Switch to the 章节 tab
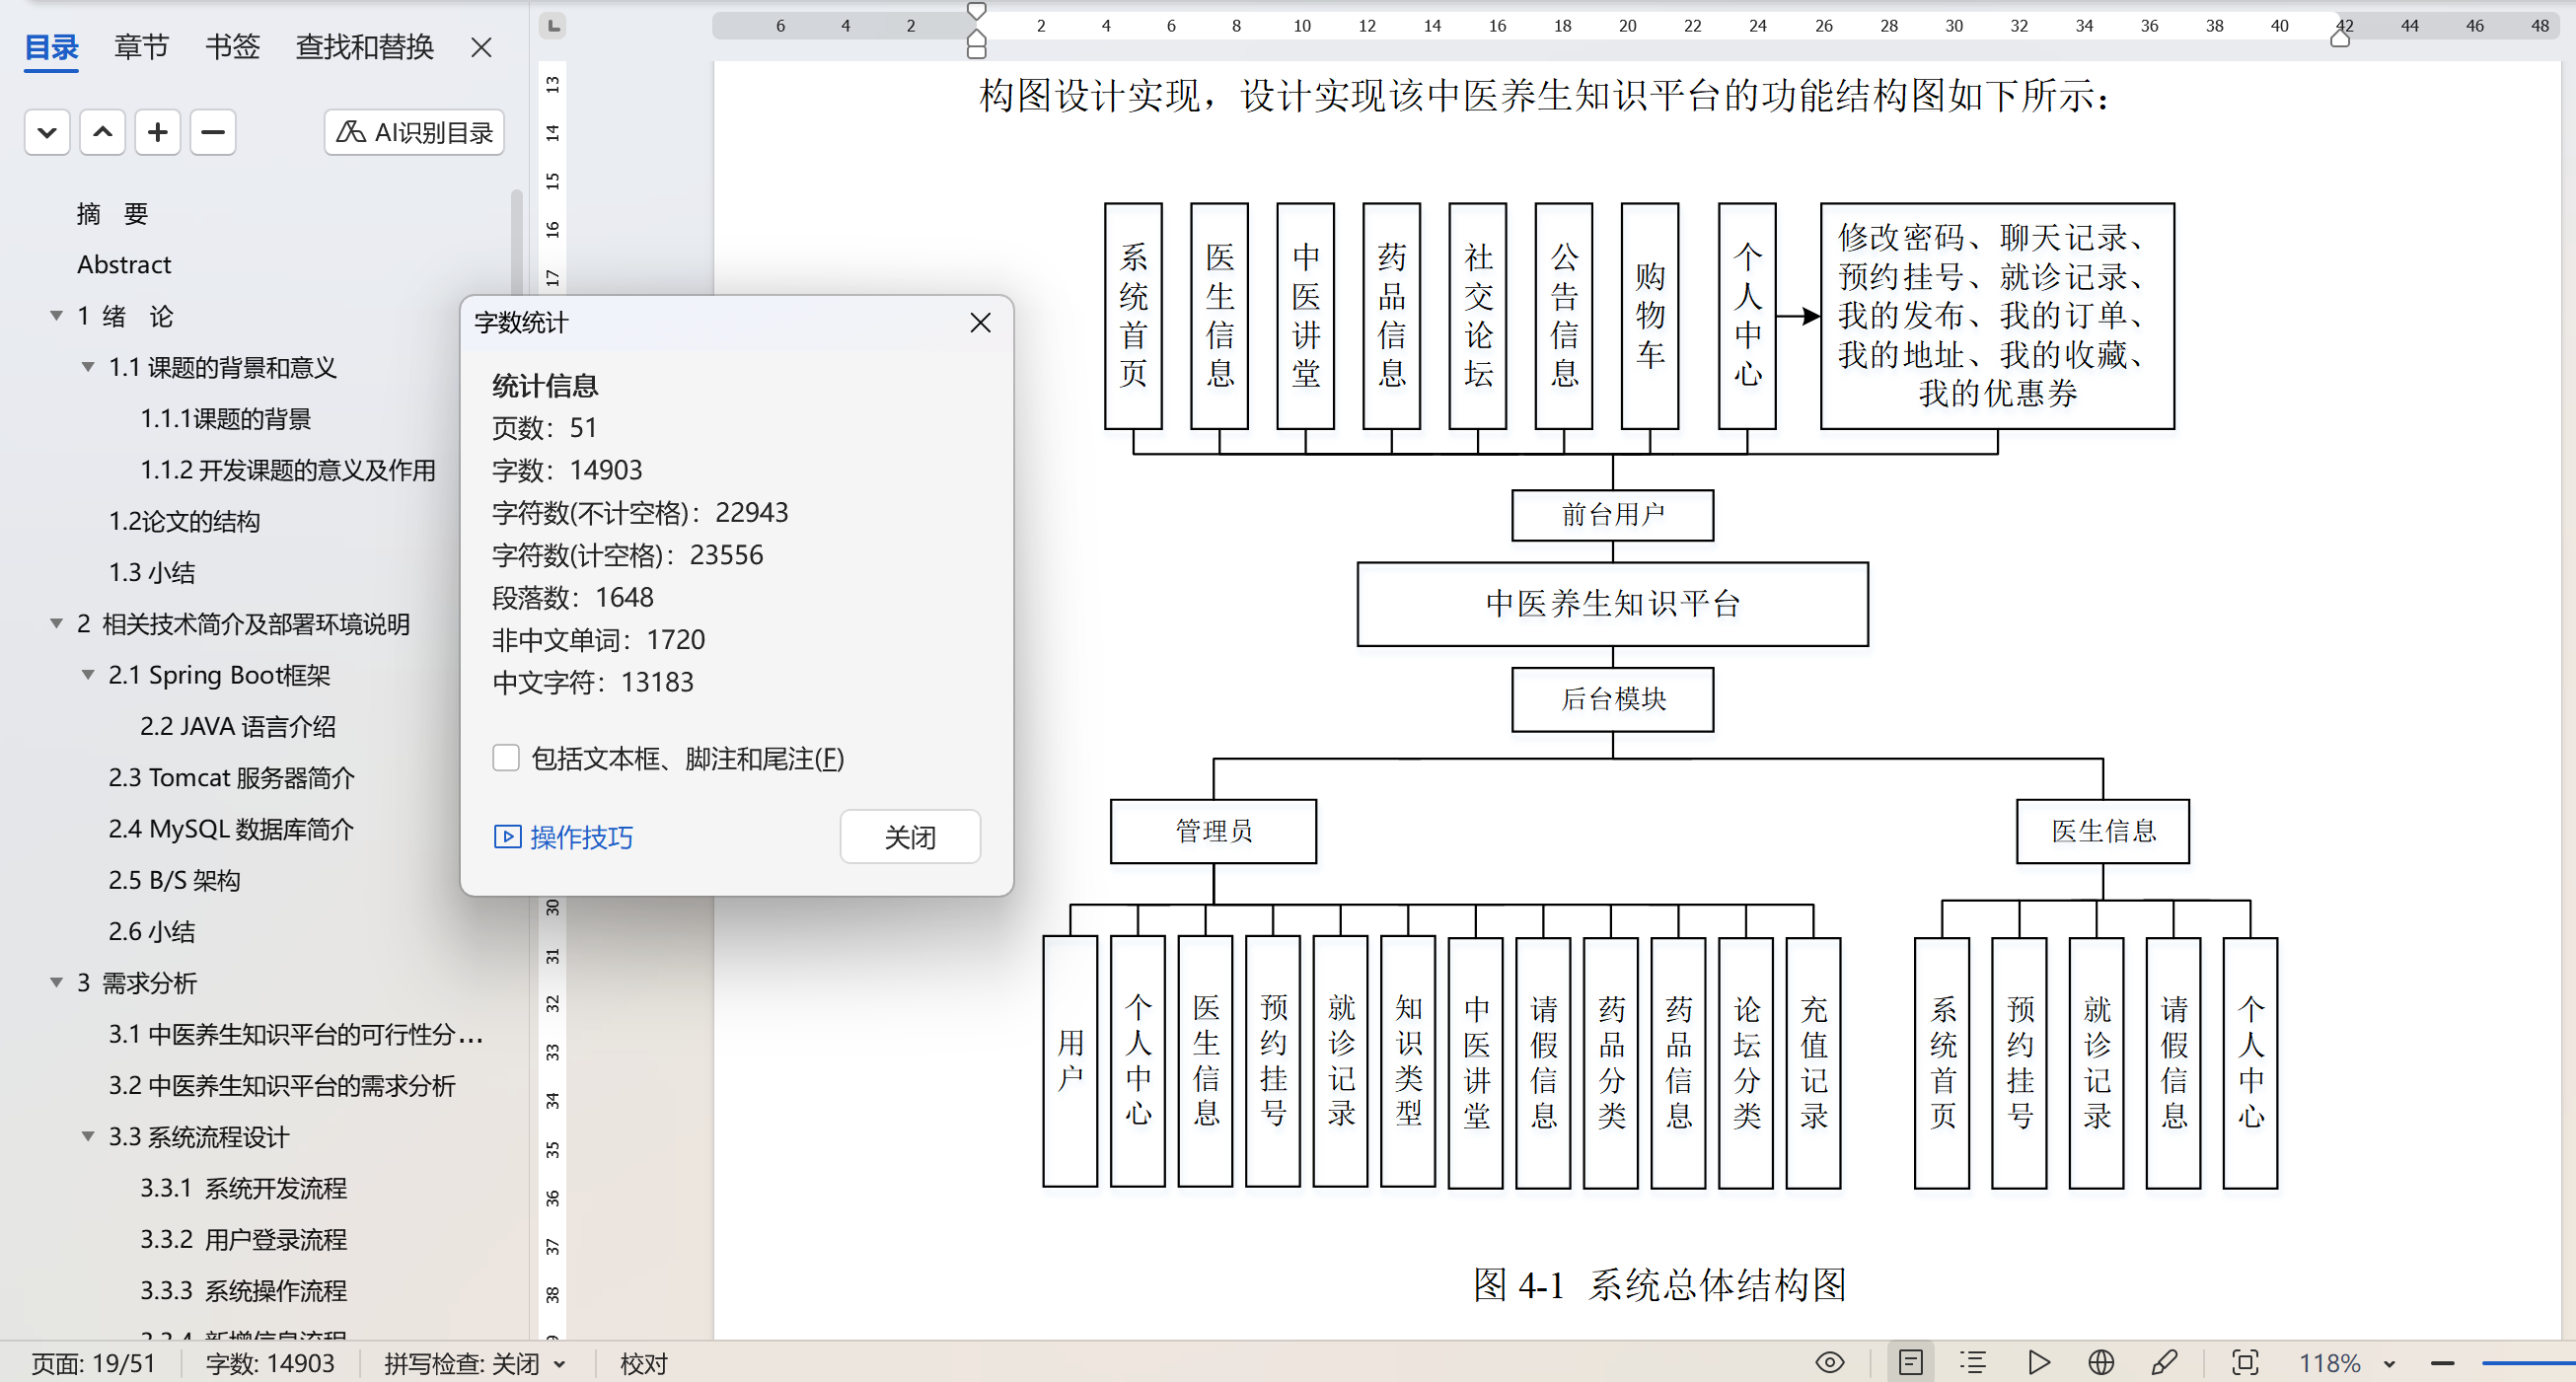 point(141,47)
